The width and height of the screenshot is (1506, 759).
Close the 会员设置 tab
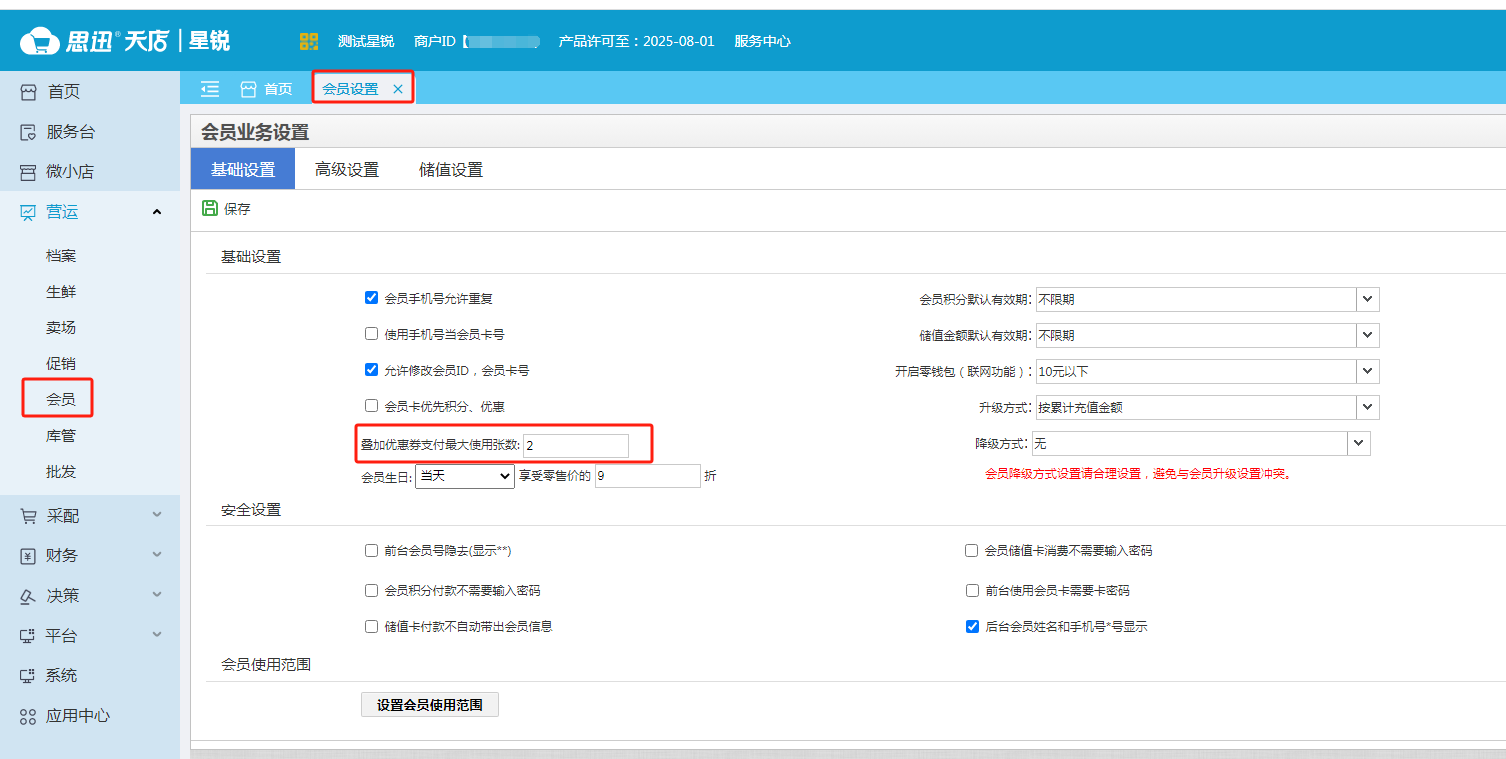[x=398, y=89]
